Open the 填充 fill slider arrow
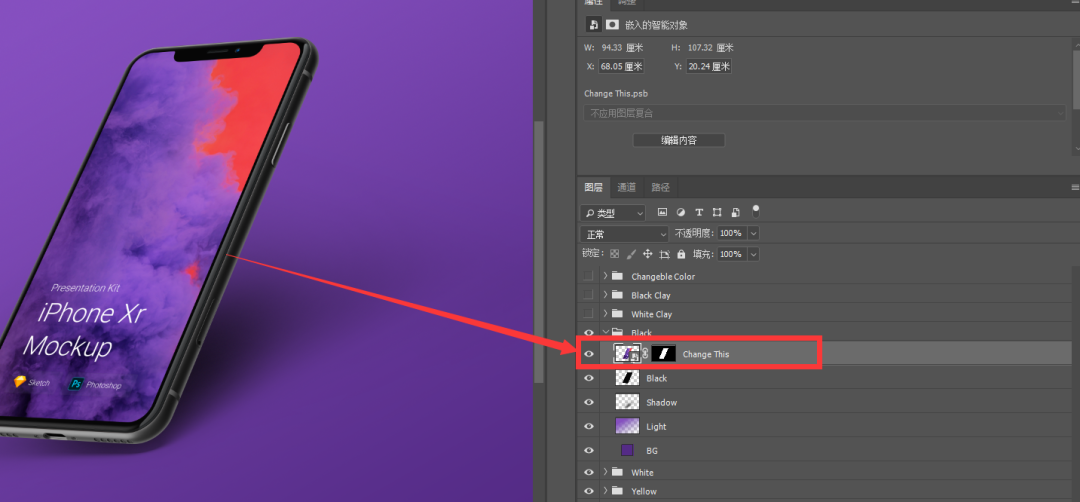This screenshot has height=502, width=1080. [753, 254]
